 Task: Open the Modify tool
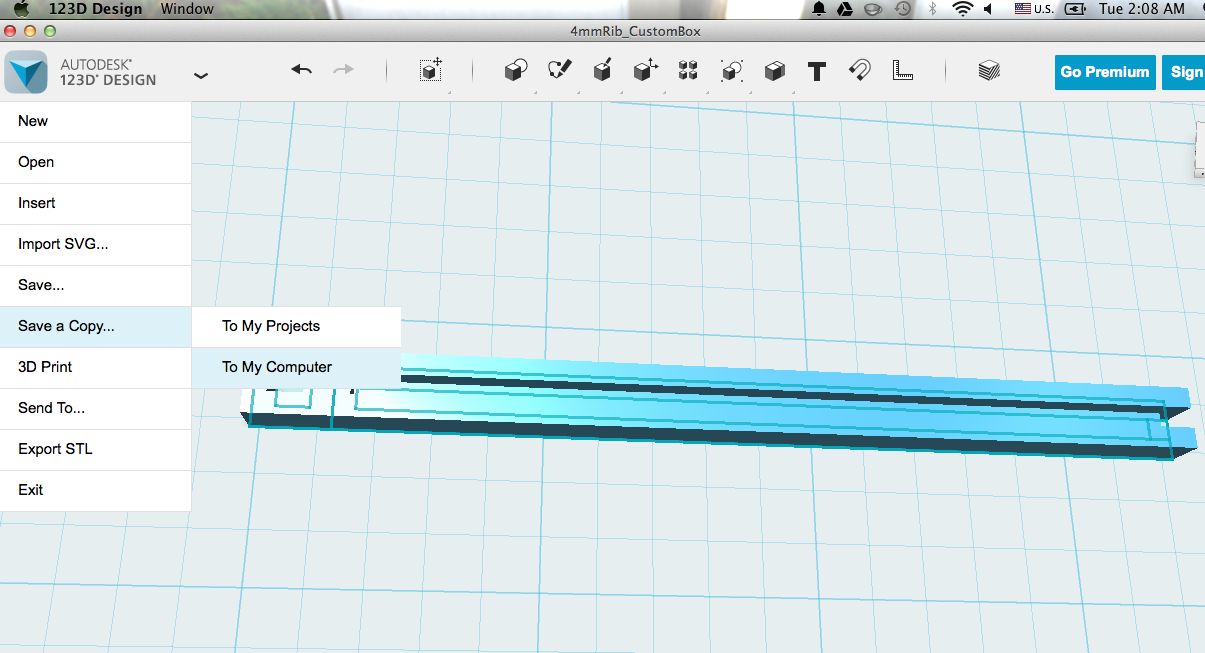tap(645, 71)
